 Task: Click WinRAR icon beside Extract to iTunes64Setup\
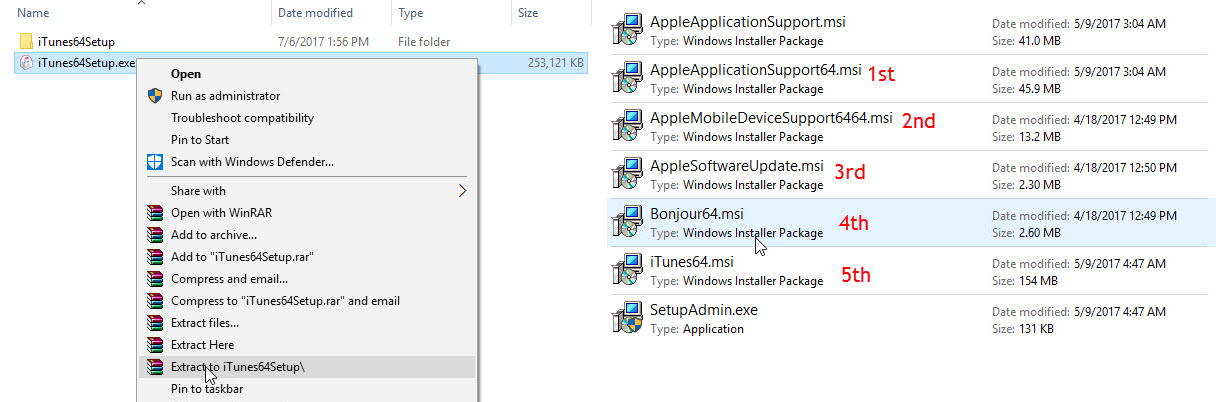tap(155, 366)
